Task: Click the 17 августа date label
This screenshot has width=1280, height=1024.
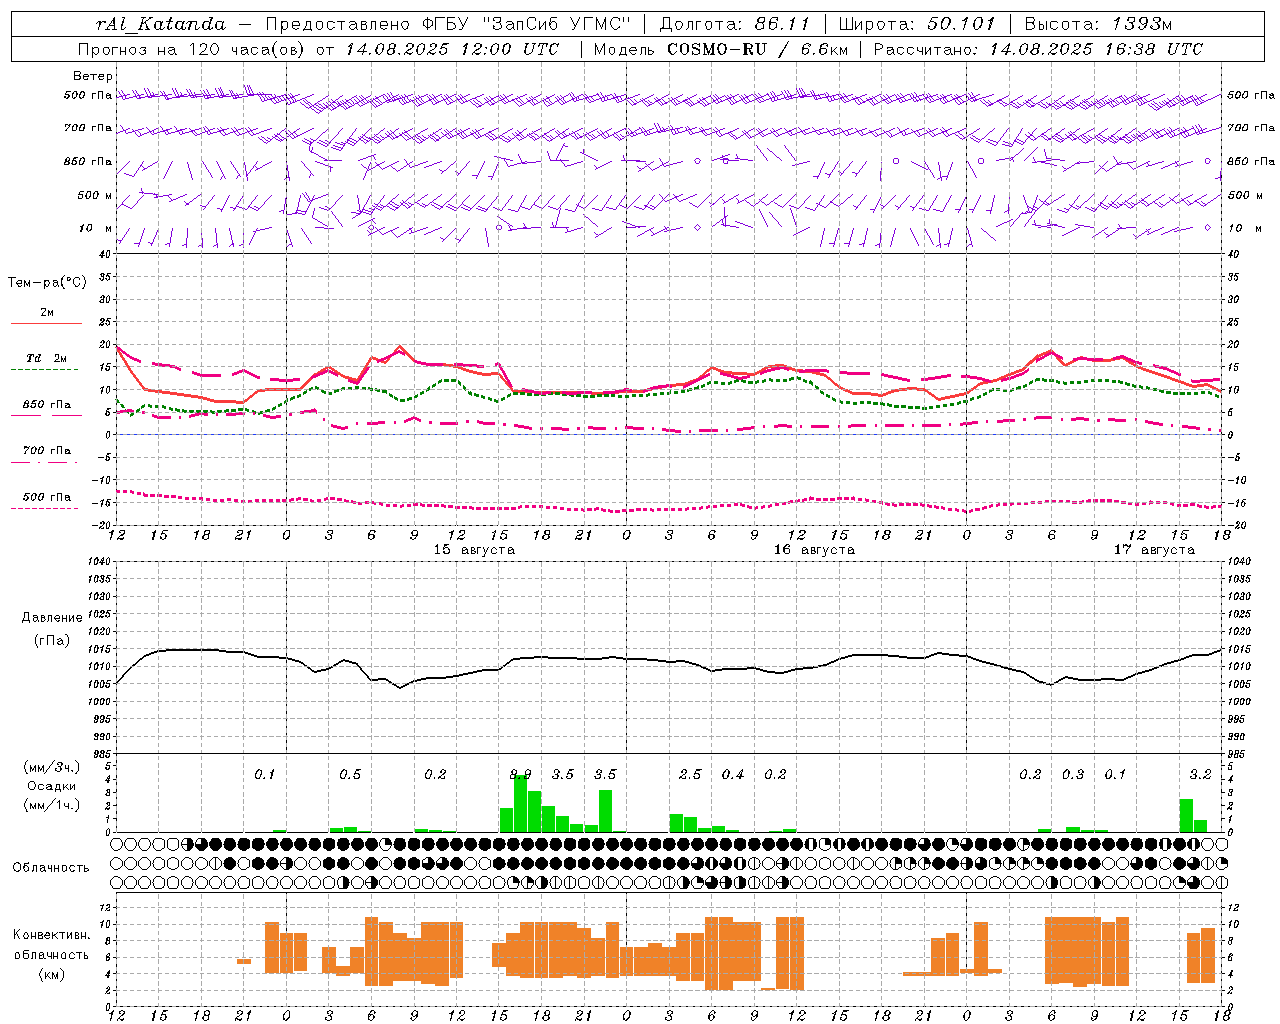Action: (1154, 550)
